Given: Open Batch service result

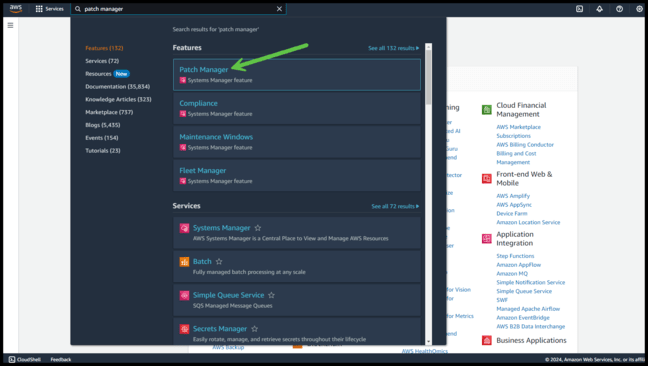Looking at the screenshot, I should (x=202, y=261).
